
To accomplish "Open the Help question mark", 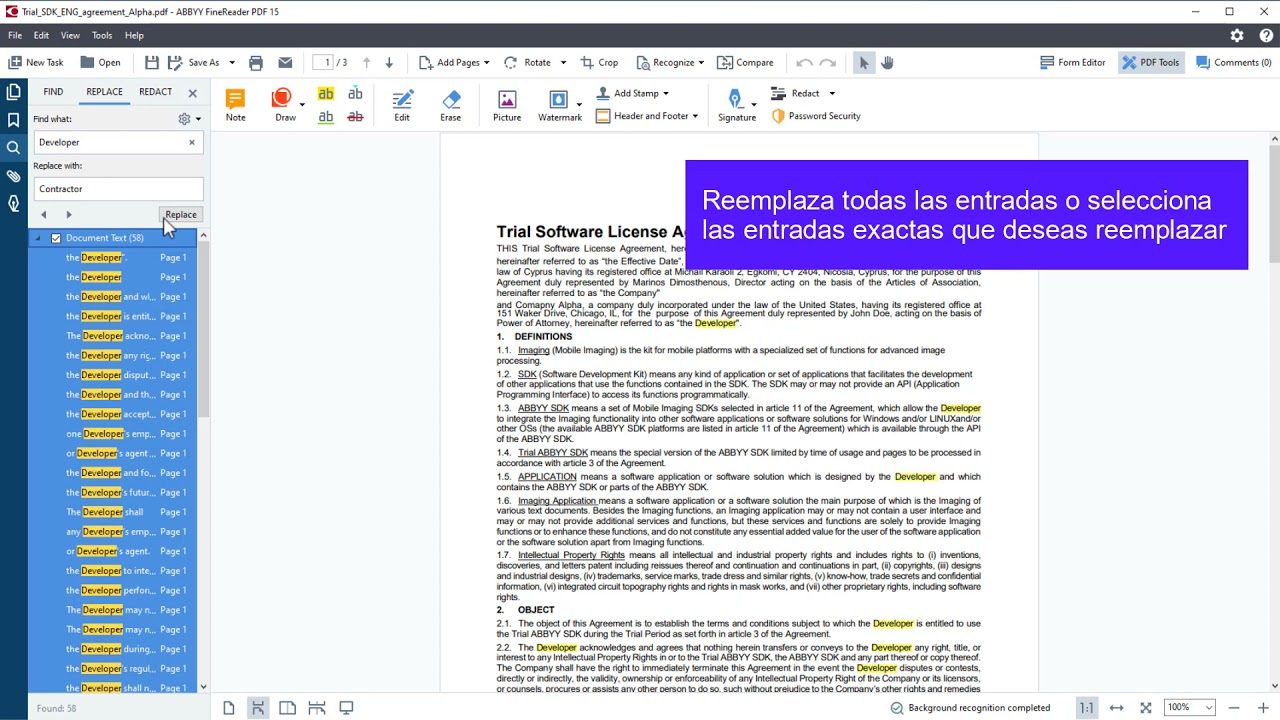I will pyautogui.click(x=1266, y=35).
